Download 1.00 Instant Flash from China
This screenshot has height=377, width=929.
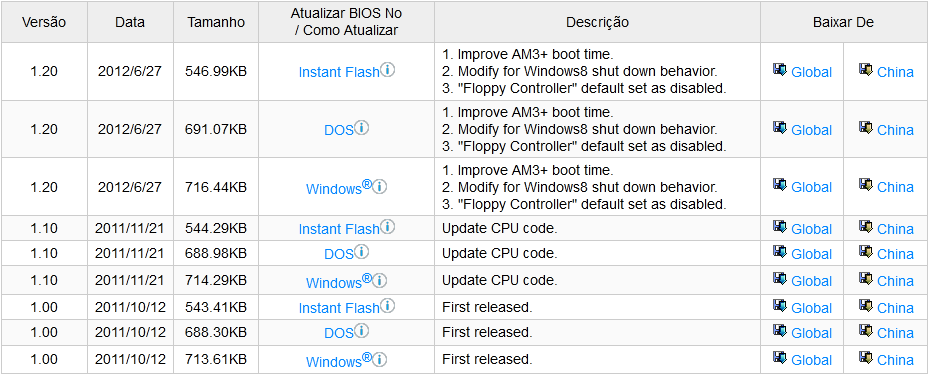895,308
